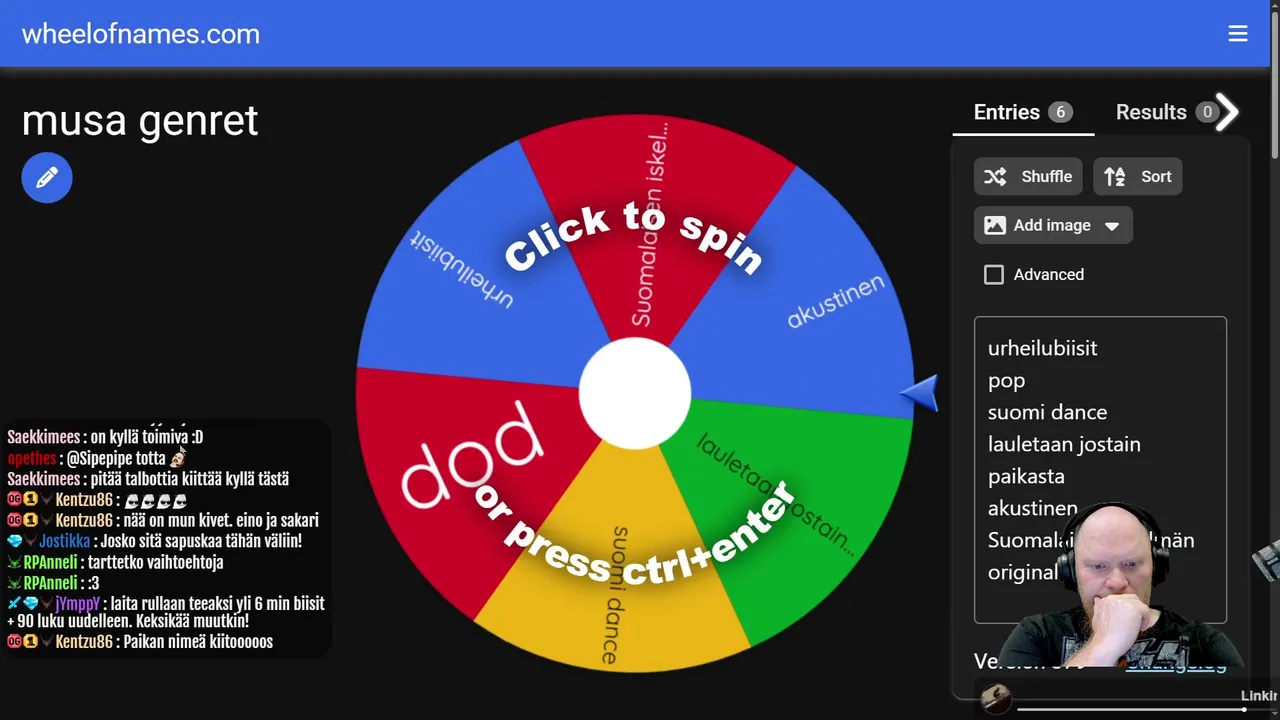Open the hamburger menu icon
Viewport: 1280px width, 720px height.
1238,34
